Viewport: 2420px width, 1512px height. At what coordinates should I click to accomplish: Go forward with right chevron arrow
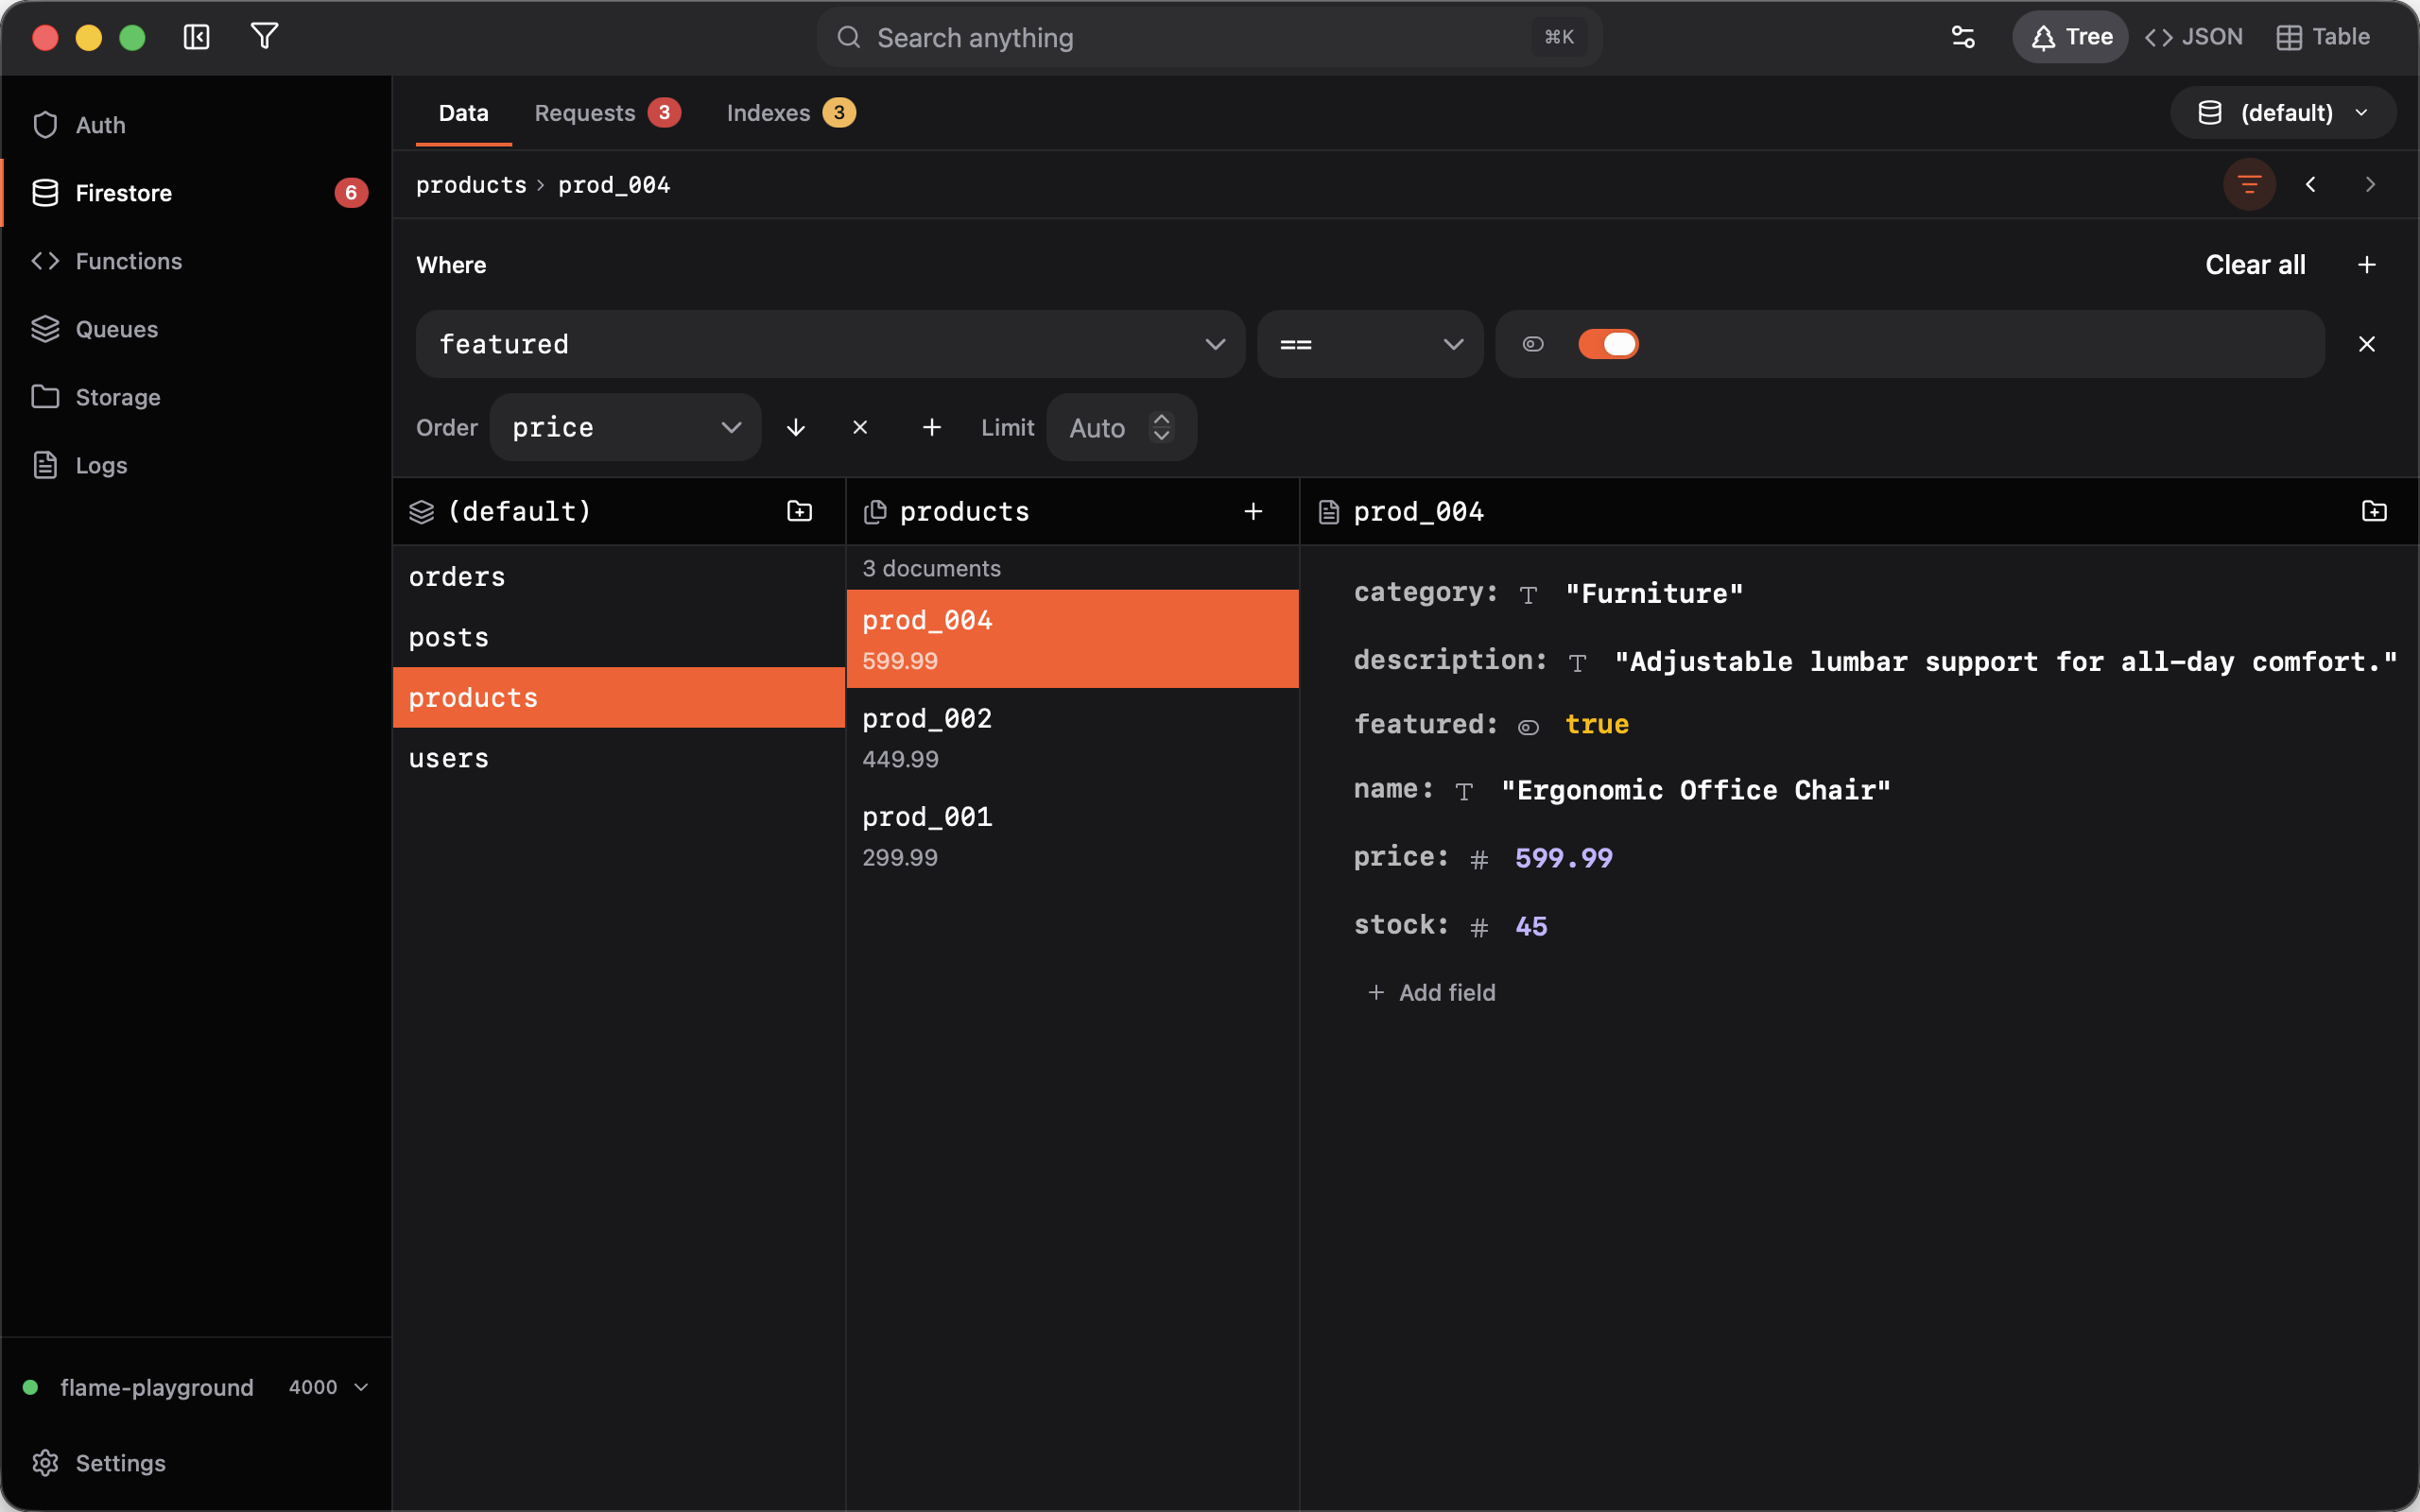click(2370, 184)
